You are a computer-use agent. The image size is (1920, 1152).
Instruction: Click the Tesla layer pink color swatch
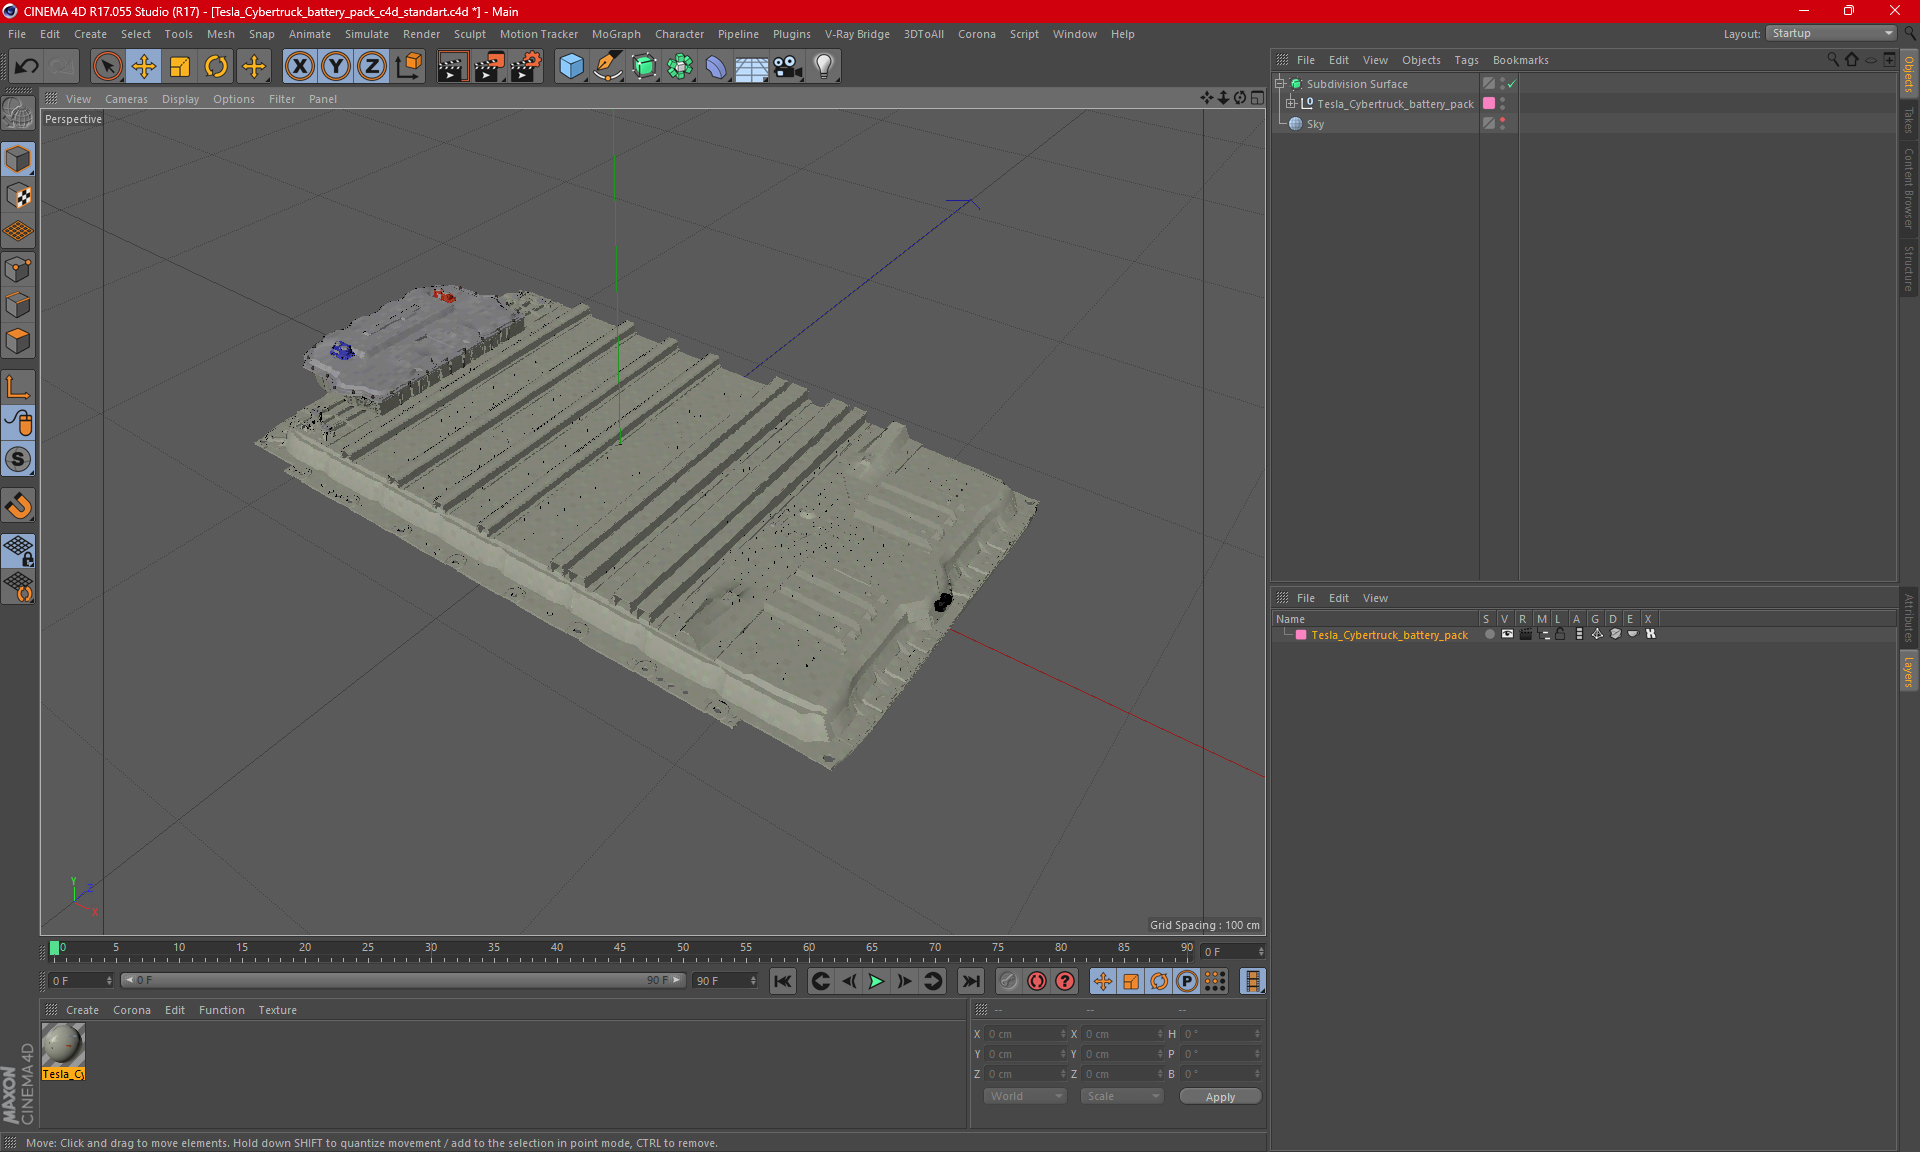click(1300, 635)
